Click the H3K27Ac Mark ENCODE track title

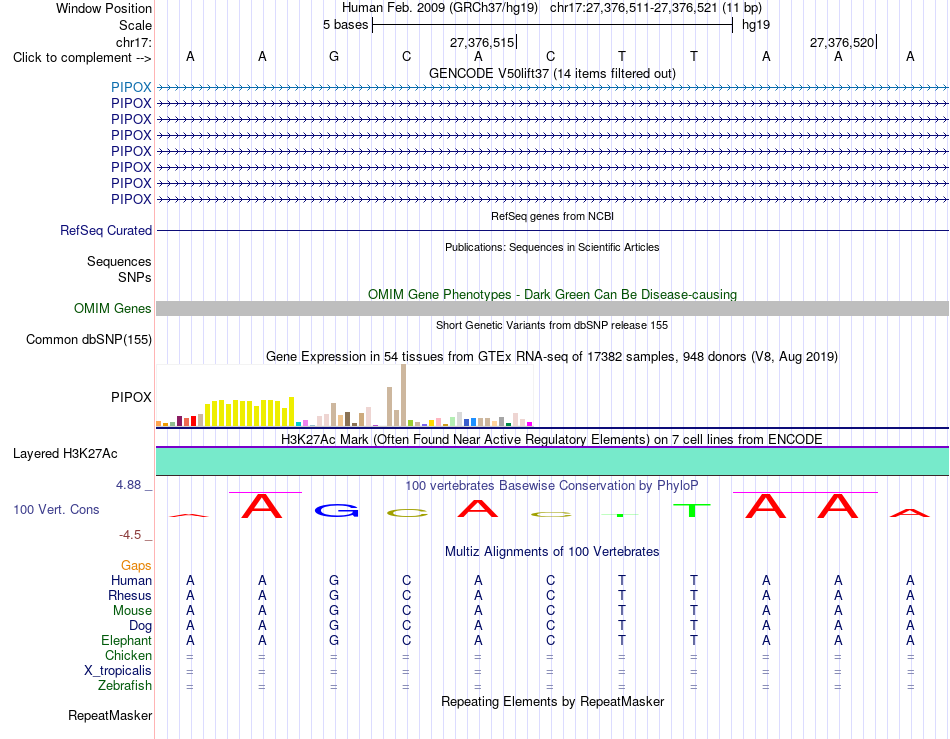point(552,439)
